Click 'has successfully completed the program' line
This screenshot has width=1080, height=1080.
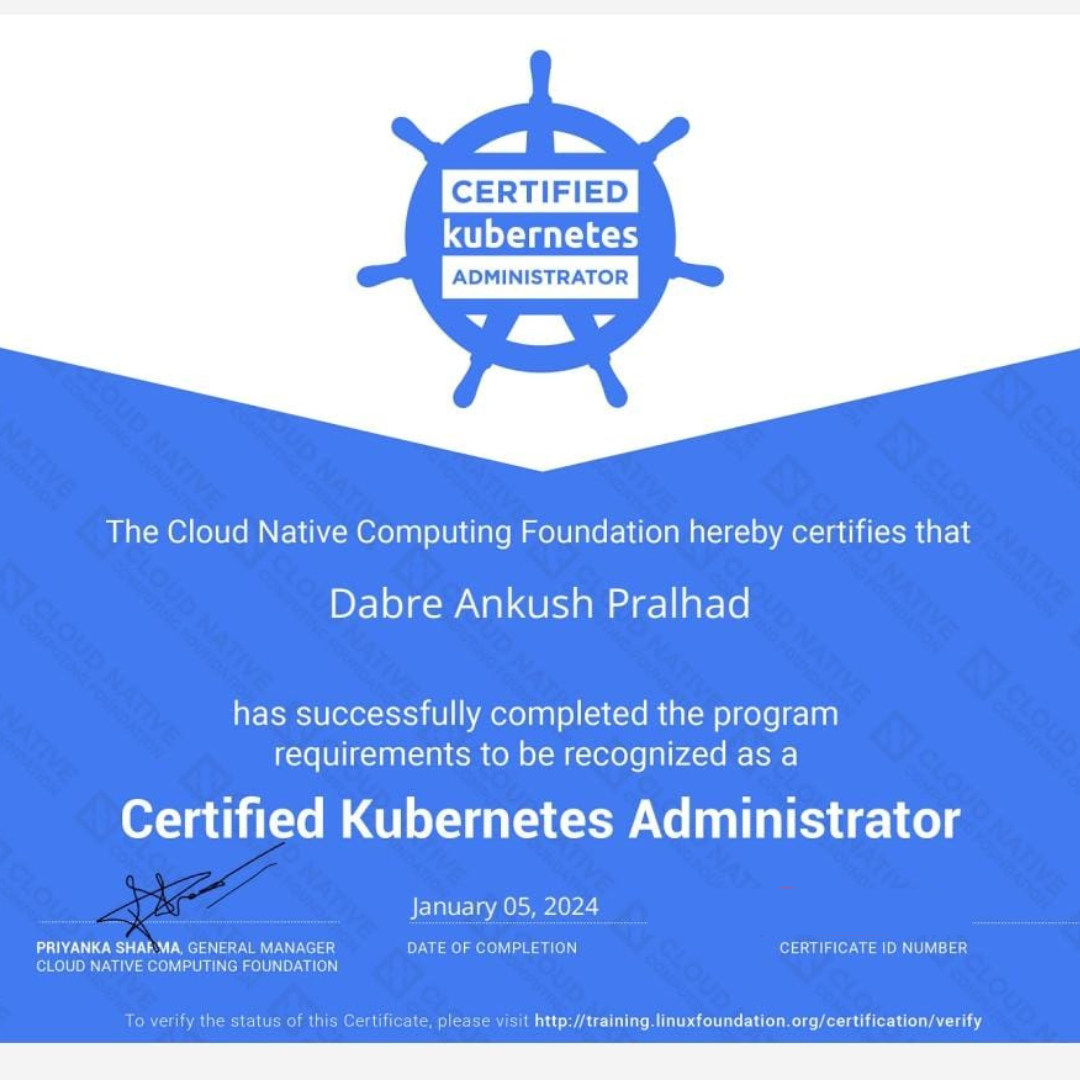pos(536,714)
